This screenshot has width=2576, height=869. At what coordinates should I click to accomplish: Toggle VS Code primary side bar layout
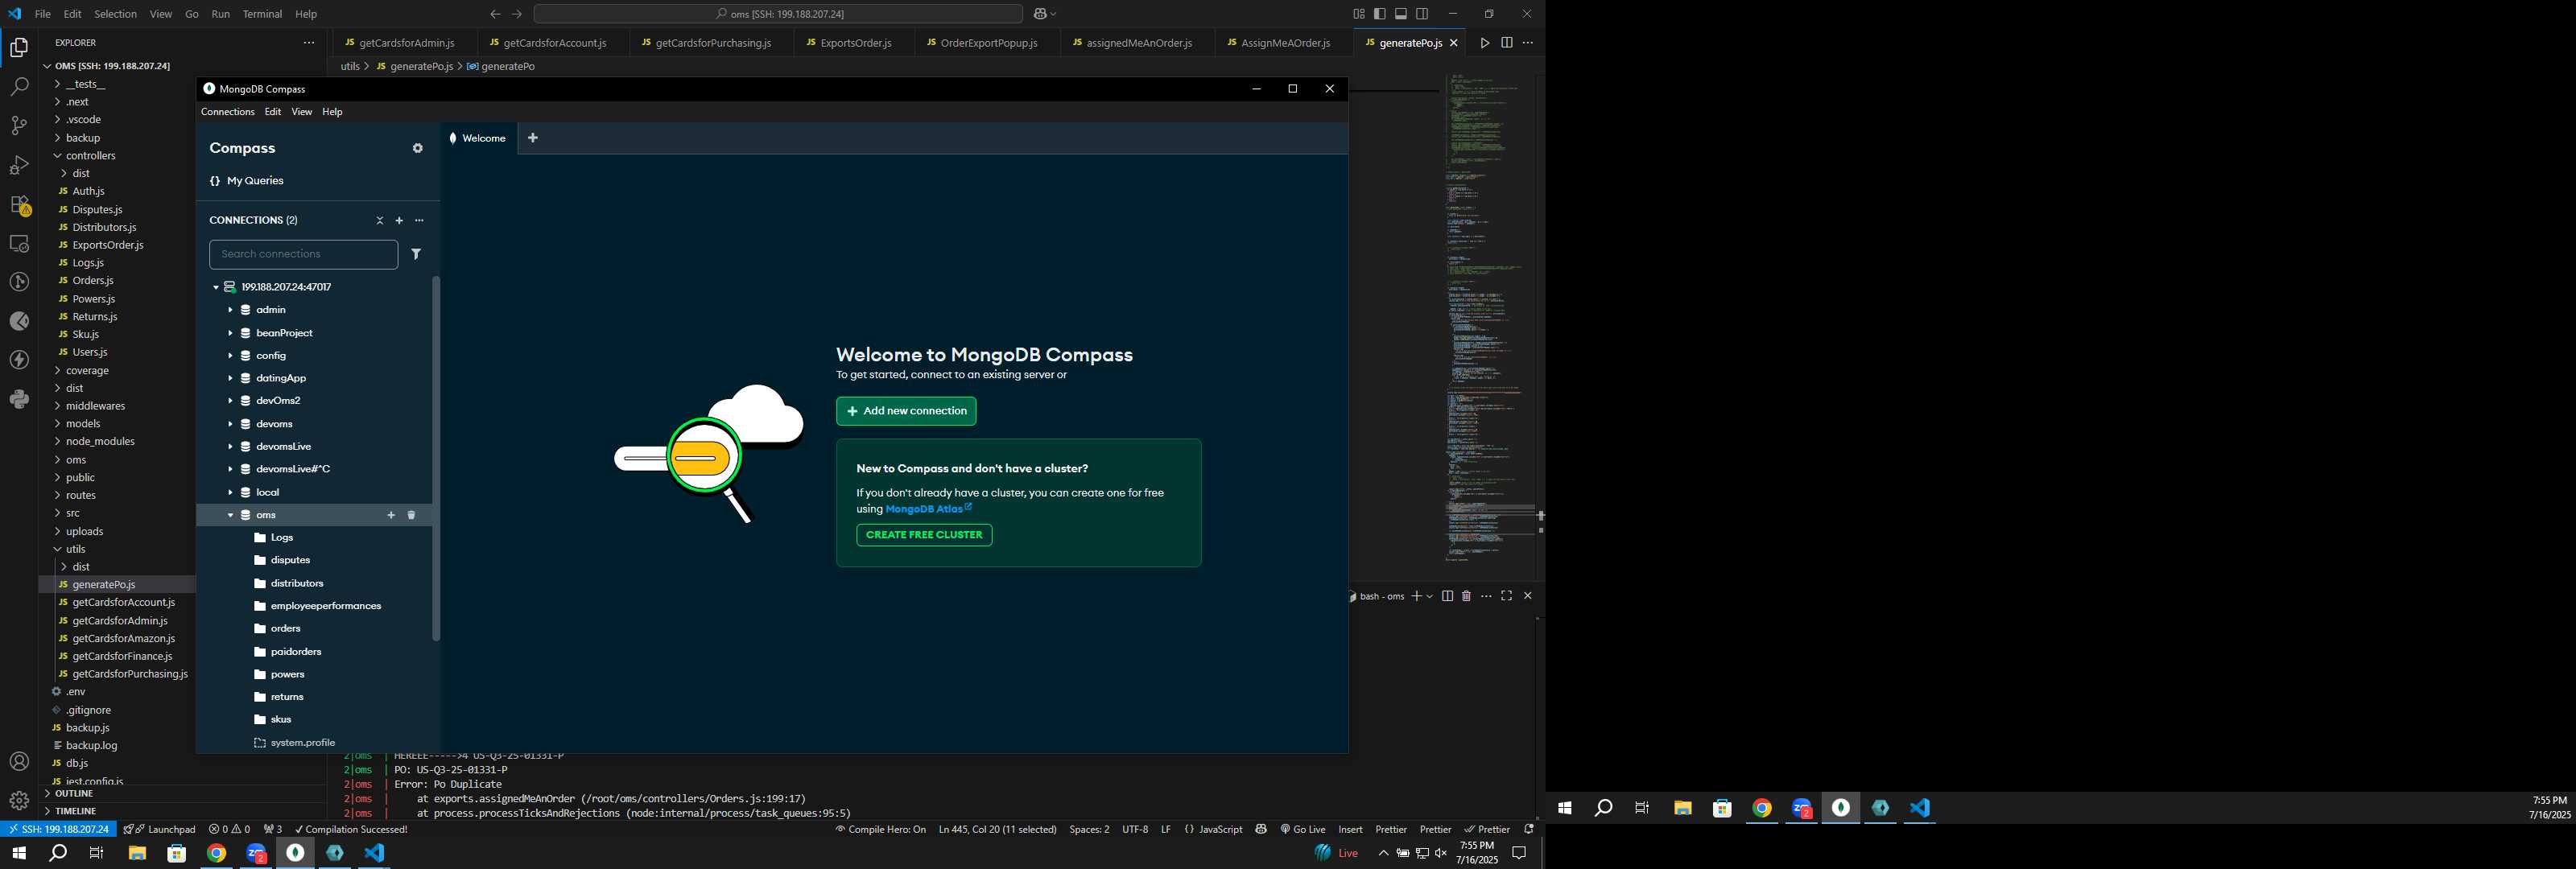(1380, 14)
